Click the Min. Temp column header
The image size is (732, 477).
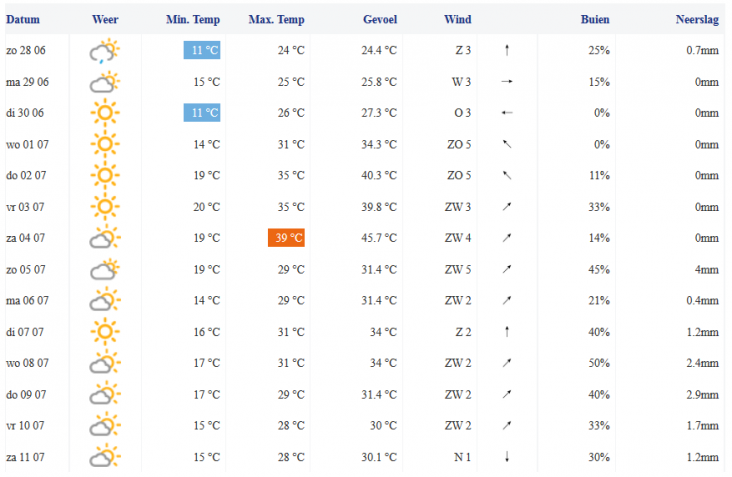pyautogui.click(x=193, y=20)
